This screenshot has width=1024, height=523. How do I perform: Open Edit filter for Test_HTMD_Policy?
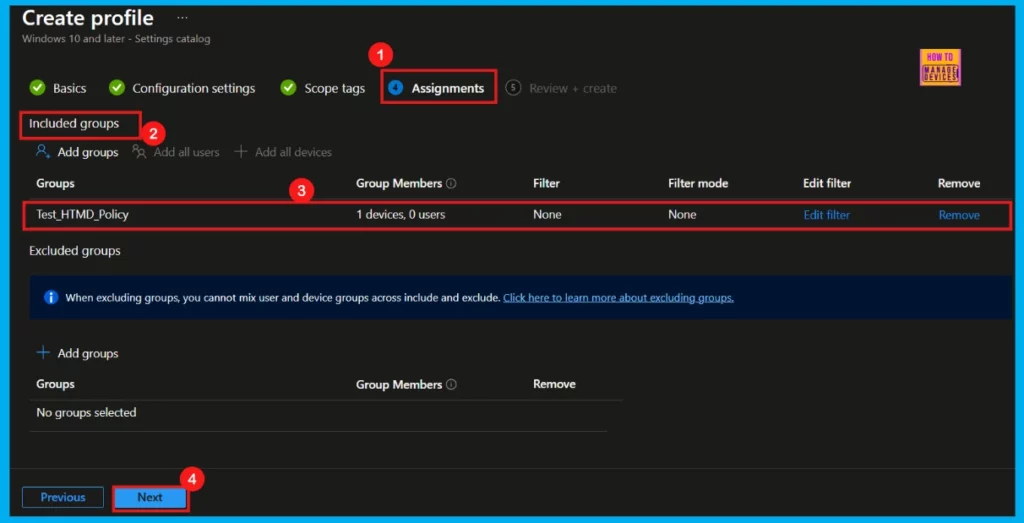click(827, 215)
